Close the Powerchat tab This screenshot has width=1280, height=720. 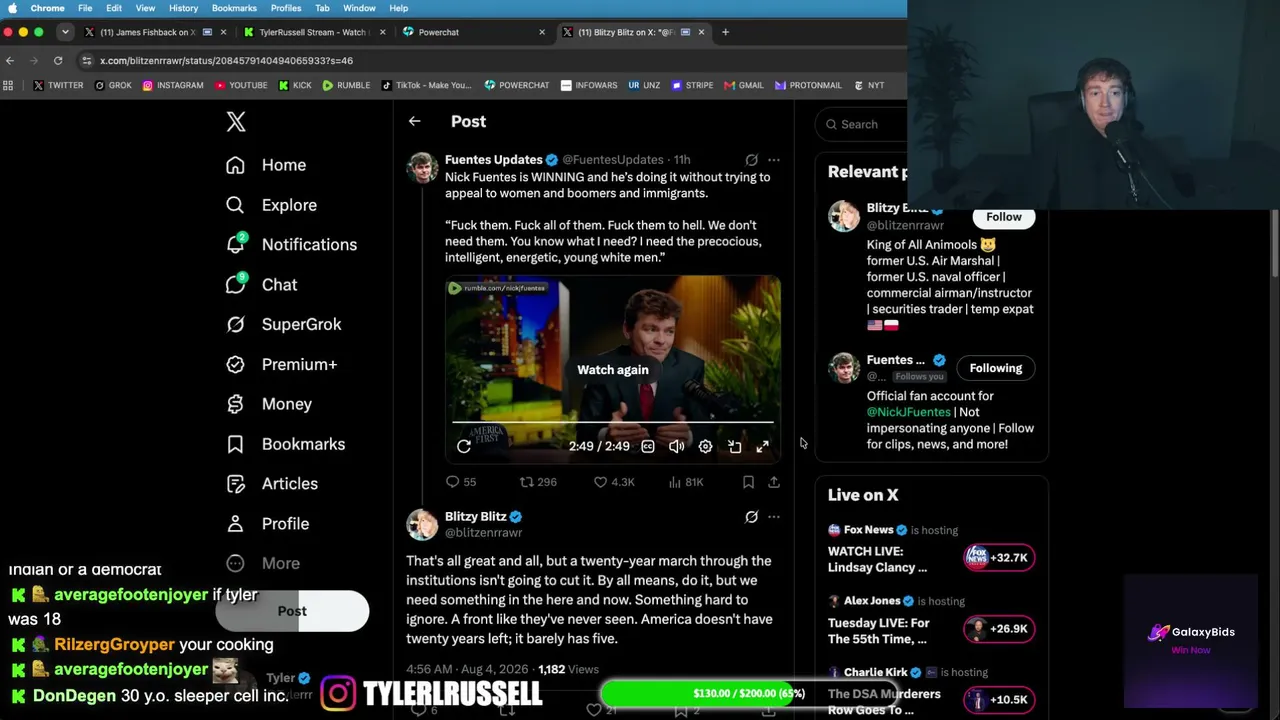(542, 32)
